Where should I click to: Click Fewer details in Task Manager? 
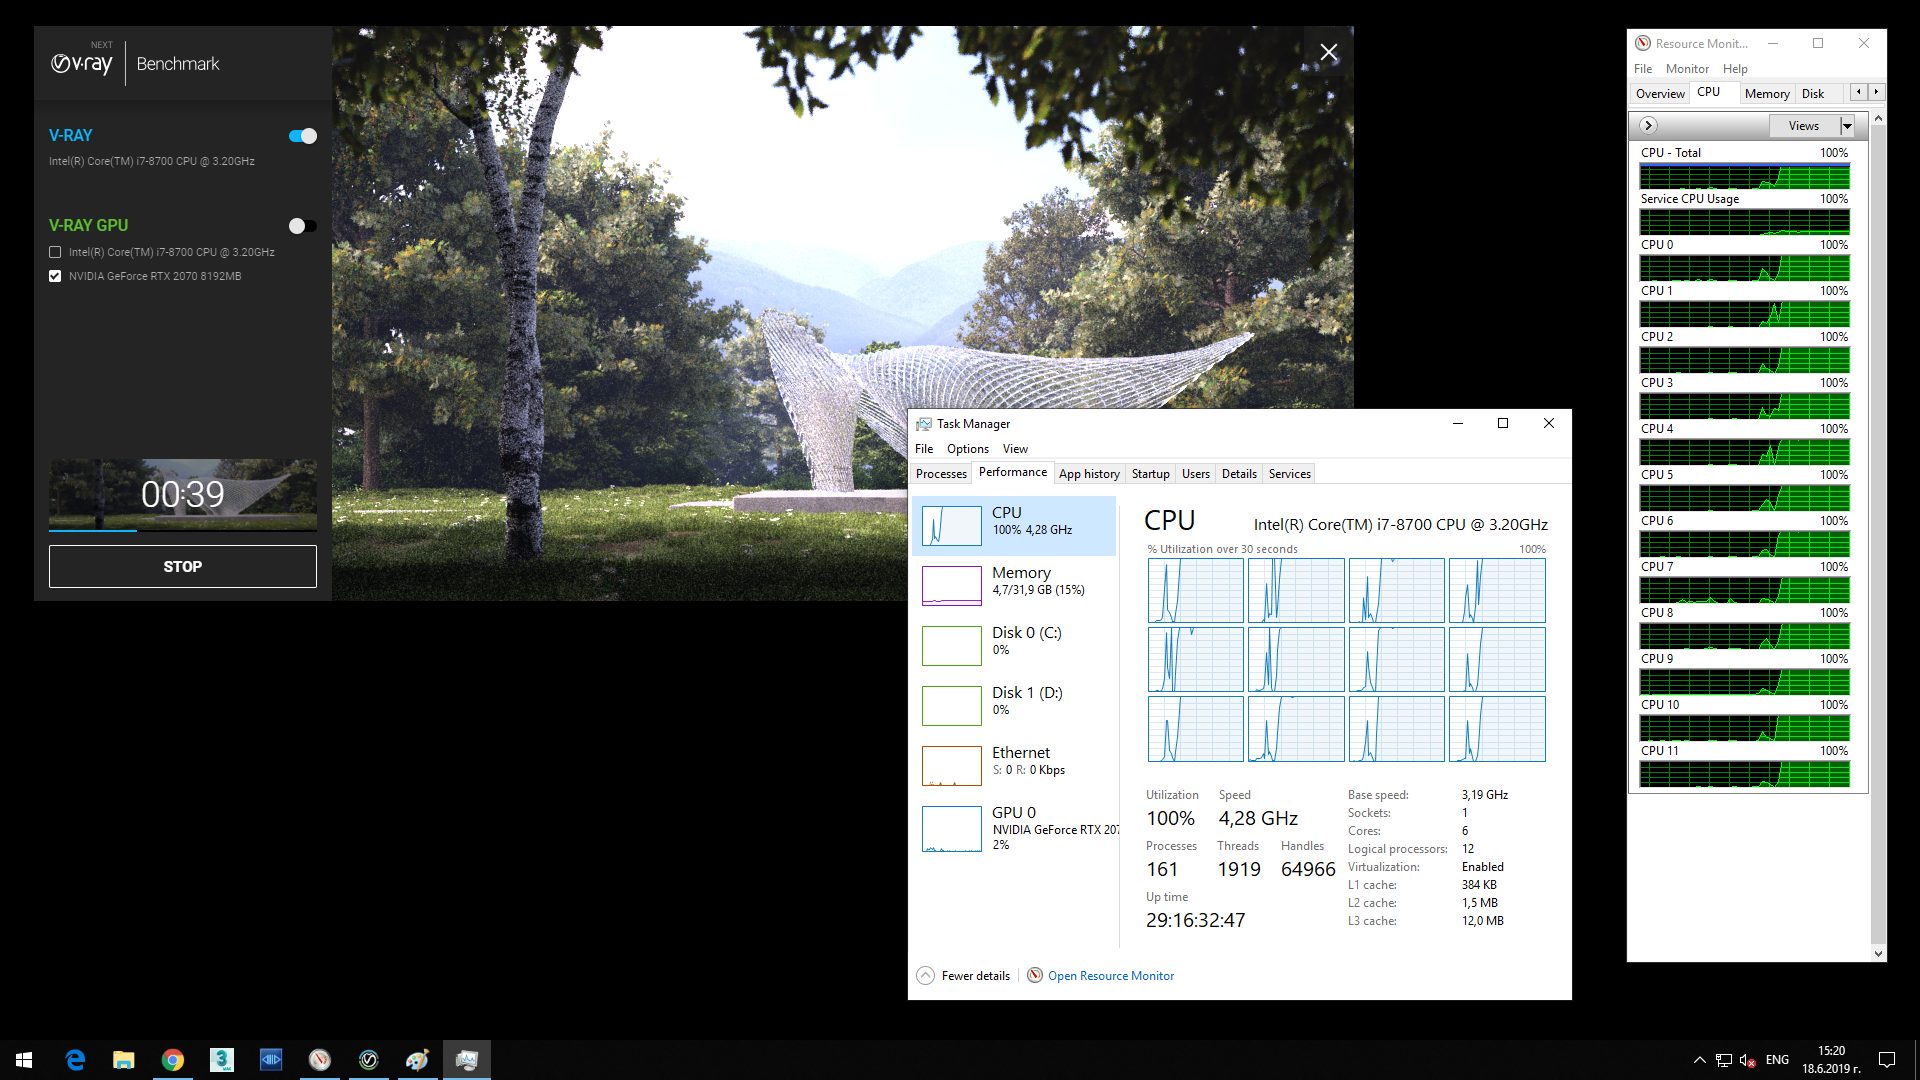(x=962, y=975)
